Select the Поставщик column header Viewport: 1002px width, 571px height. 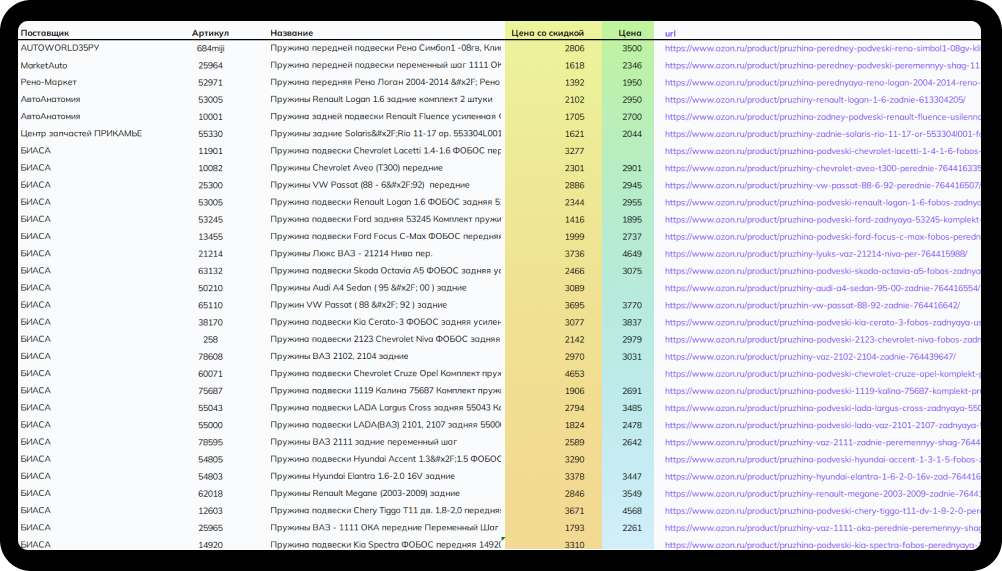pyautogui.click(x=45, y=33)
